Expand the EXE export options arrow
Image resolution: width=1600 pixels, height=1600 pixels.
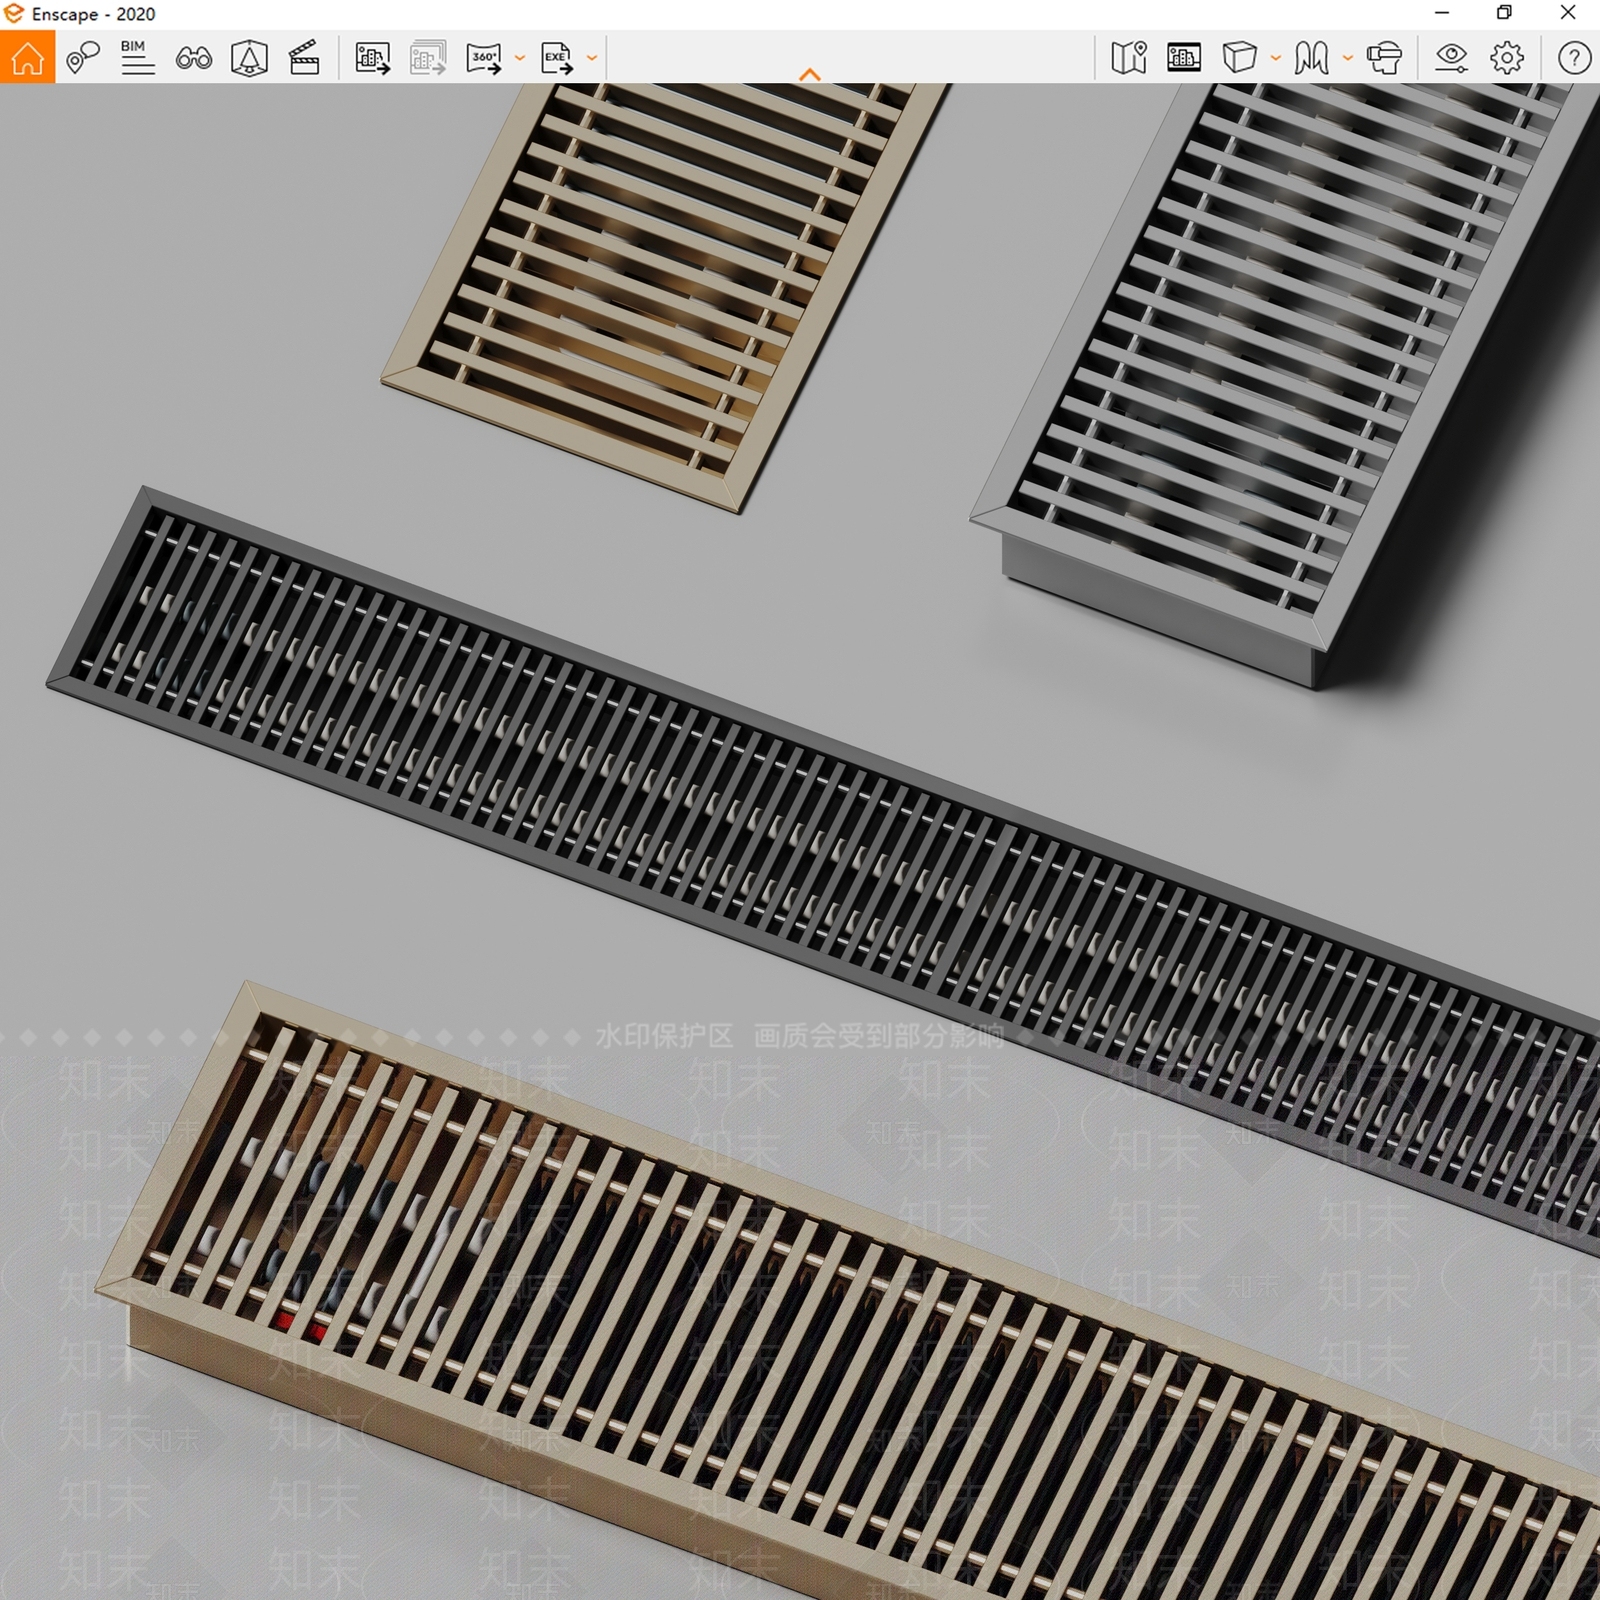pos(592,58)
